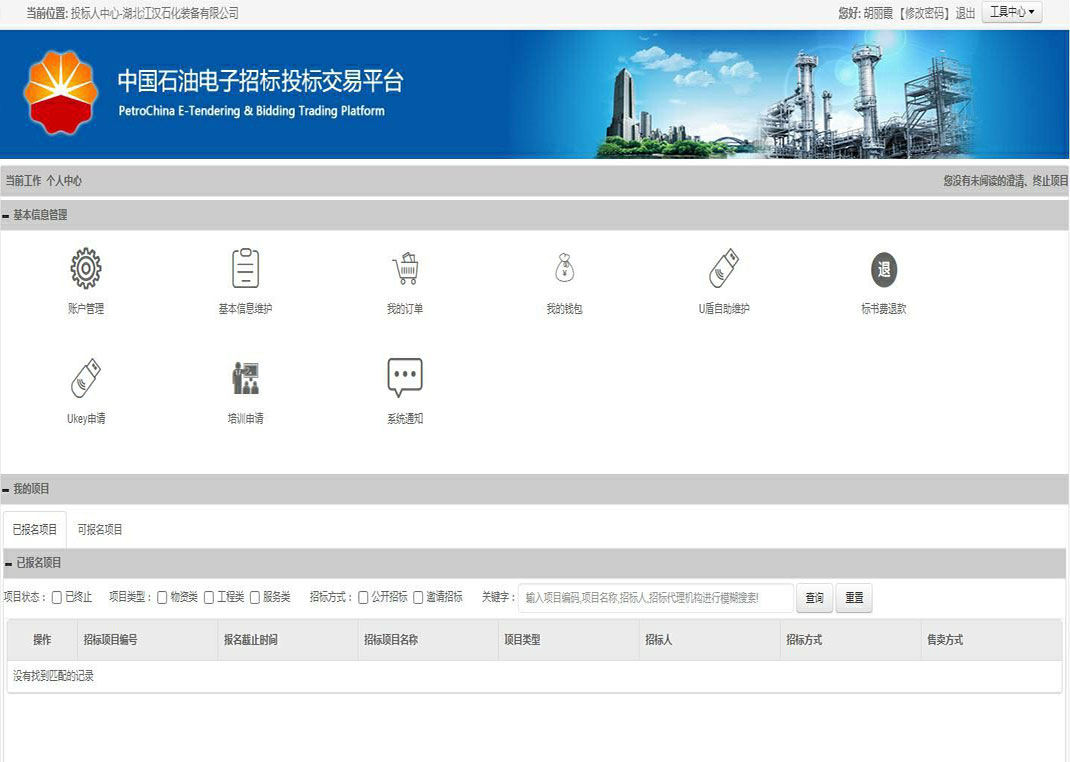The image size is (1070, 762).
Task: Open the 基本信息维护 clipboard icon
Action: [x=246, y=268]
